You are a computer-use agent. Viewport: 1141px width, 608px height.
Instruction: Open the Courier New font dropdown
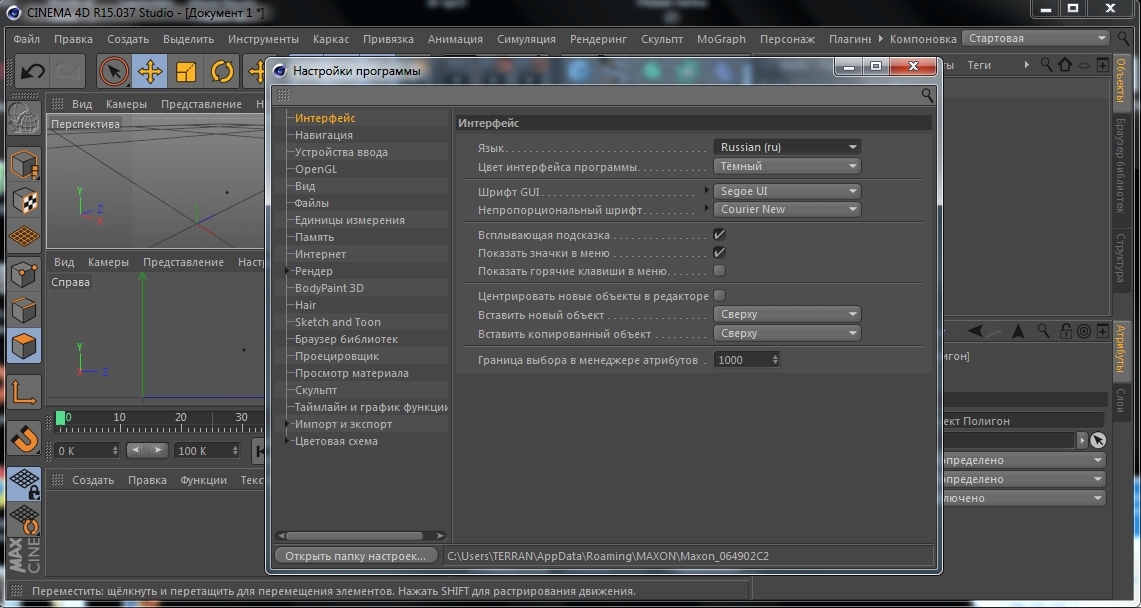(787, 209)
